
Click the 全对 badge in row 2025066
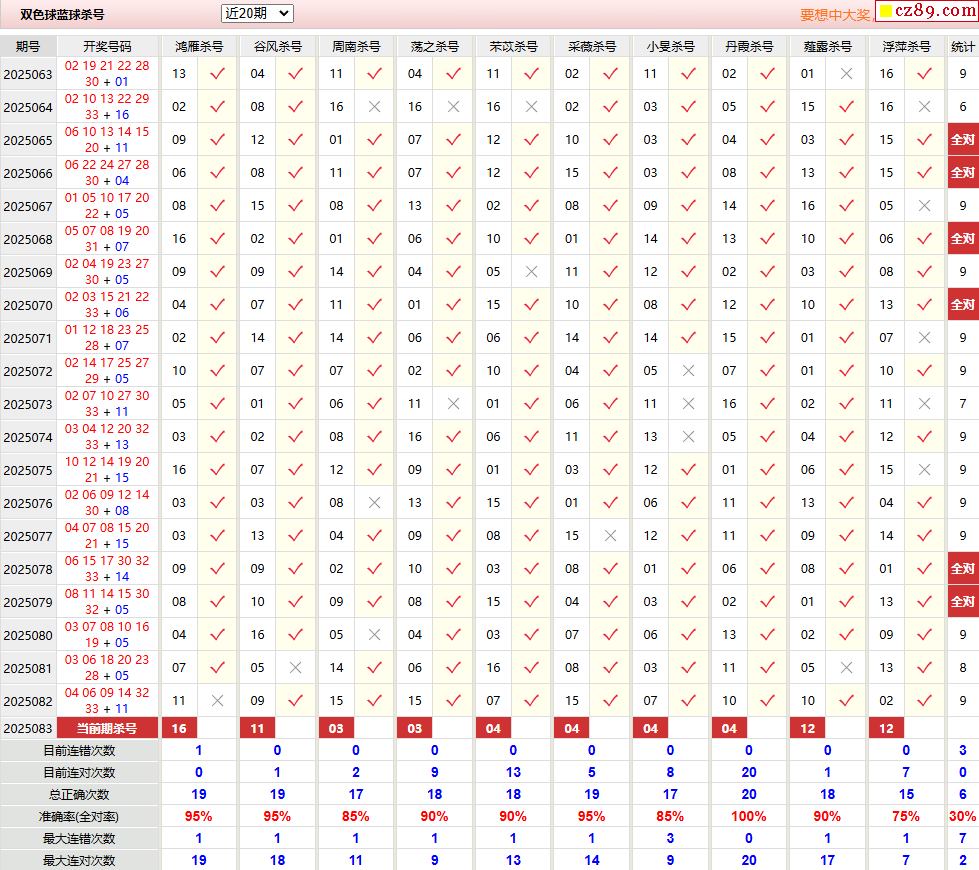point(963,173)
